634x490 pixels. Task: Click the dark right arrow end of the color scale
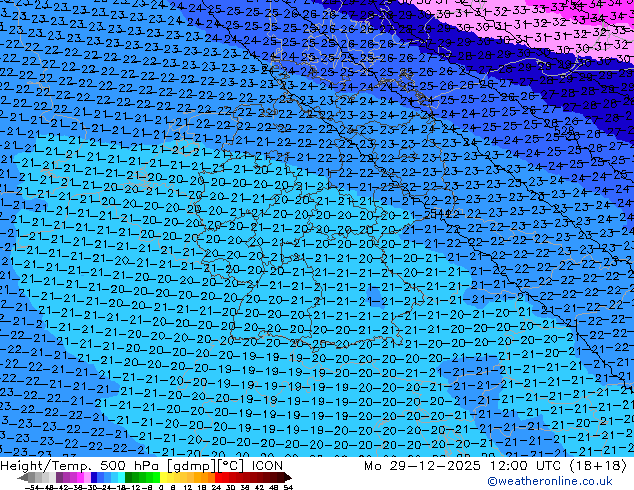tap(288, 477)
